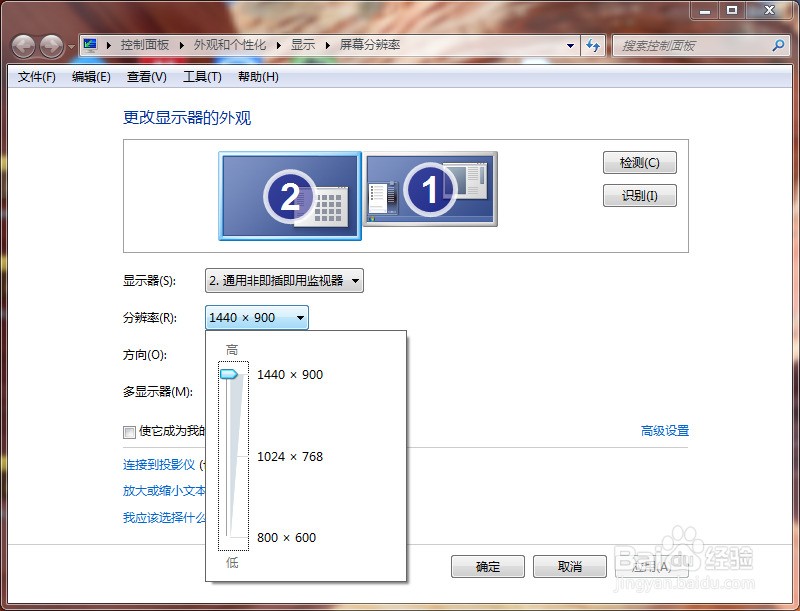Click inside the 搜索控制面板 search field
800x611 pixels.
tap(690, 45)
